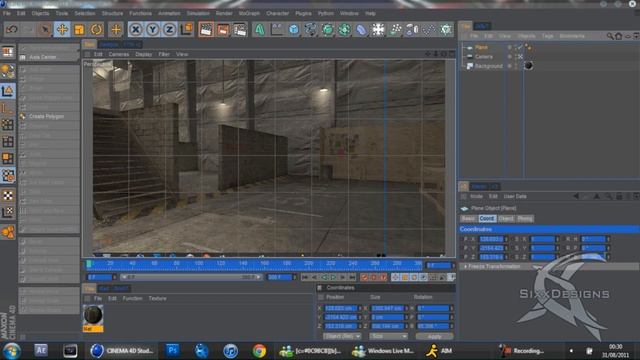Activate the Scale tool icon
Image resolution: width=640 pixels, height=360 pixels.
(79, 29)
